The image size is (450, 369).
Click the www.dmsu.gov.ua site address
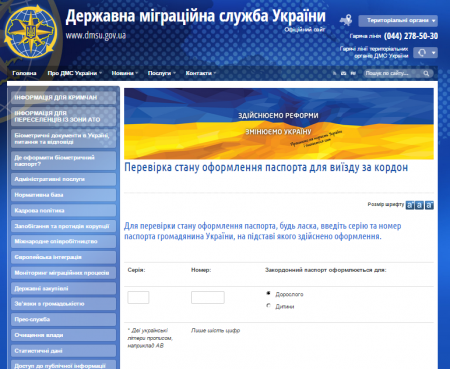[x=96, y=35]
